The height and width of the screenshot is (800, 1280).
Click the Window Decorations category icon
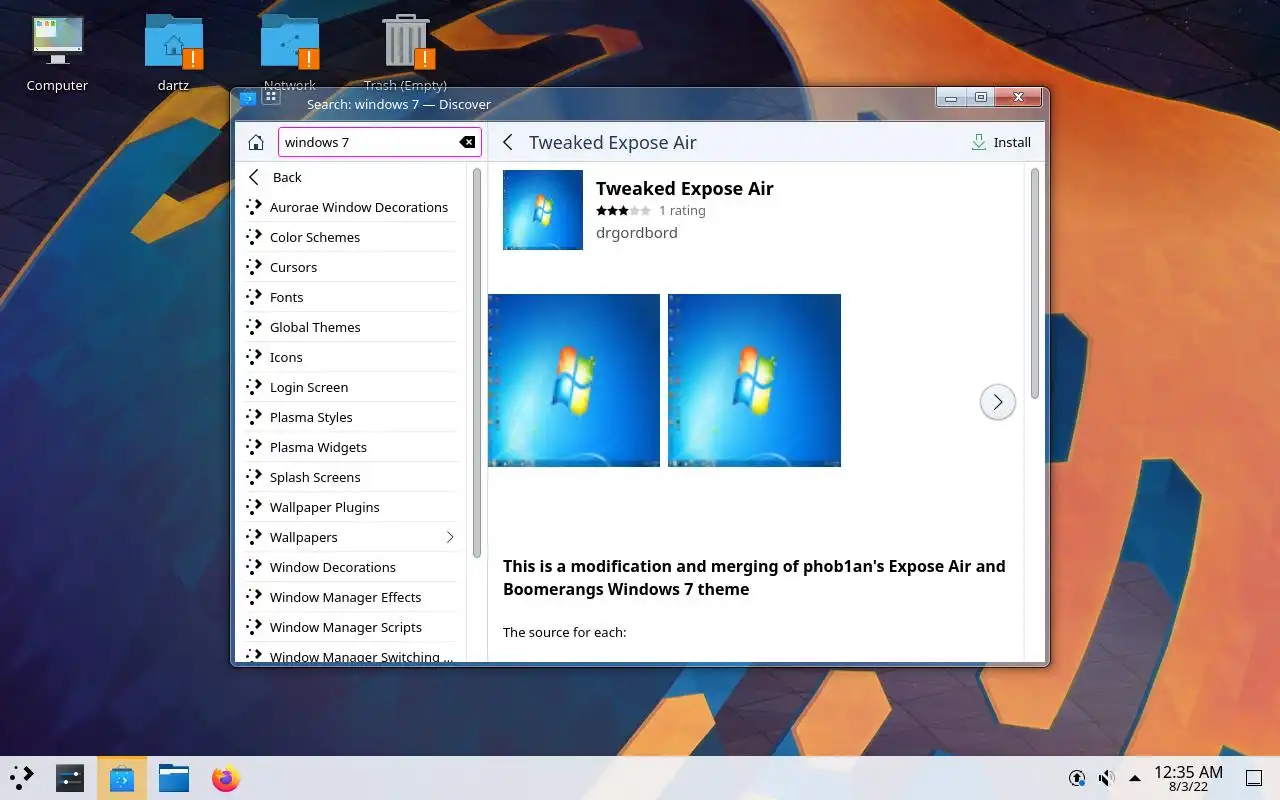254,567
